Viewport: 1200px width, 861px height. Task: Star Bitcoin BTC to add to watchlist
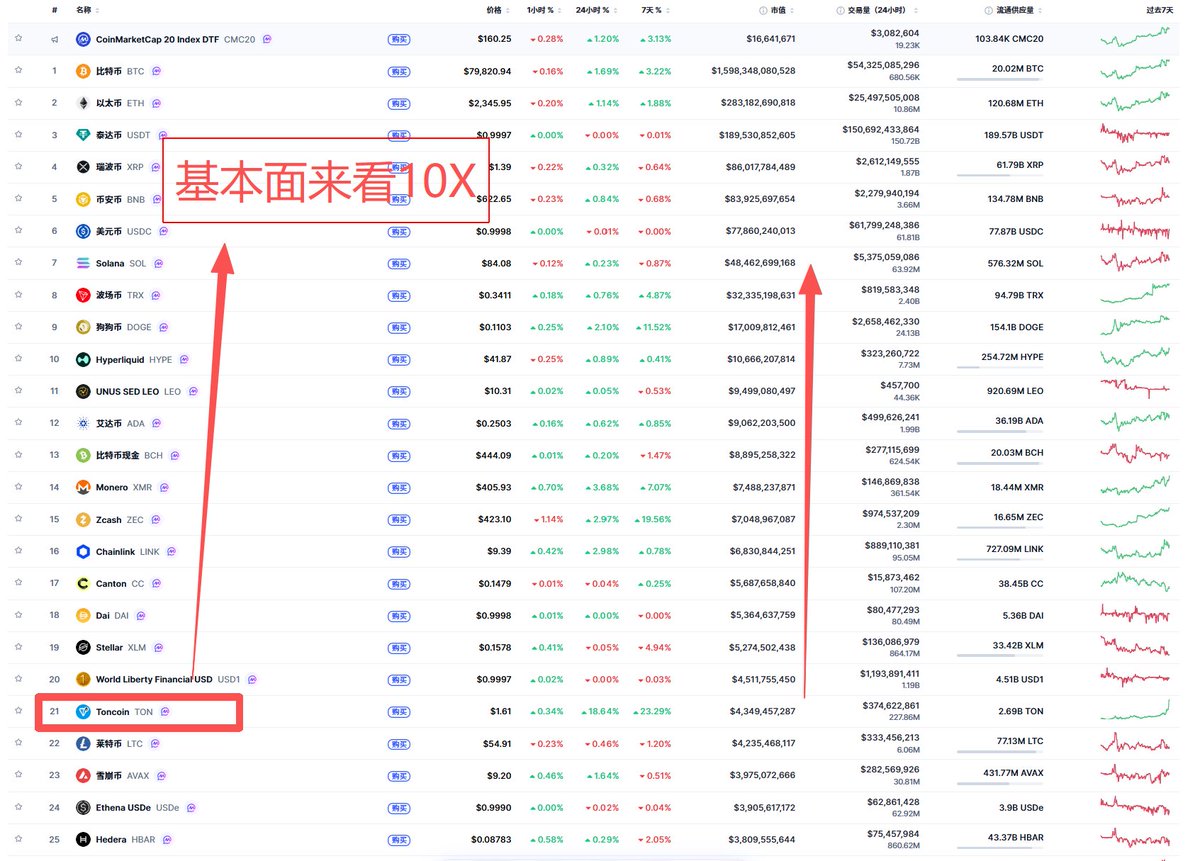point(19,71)
